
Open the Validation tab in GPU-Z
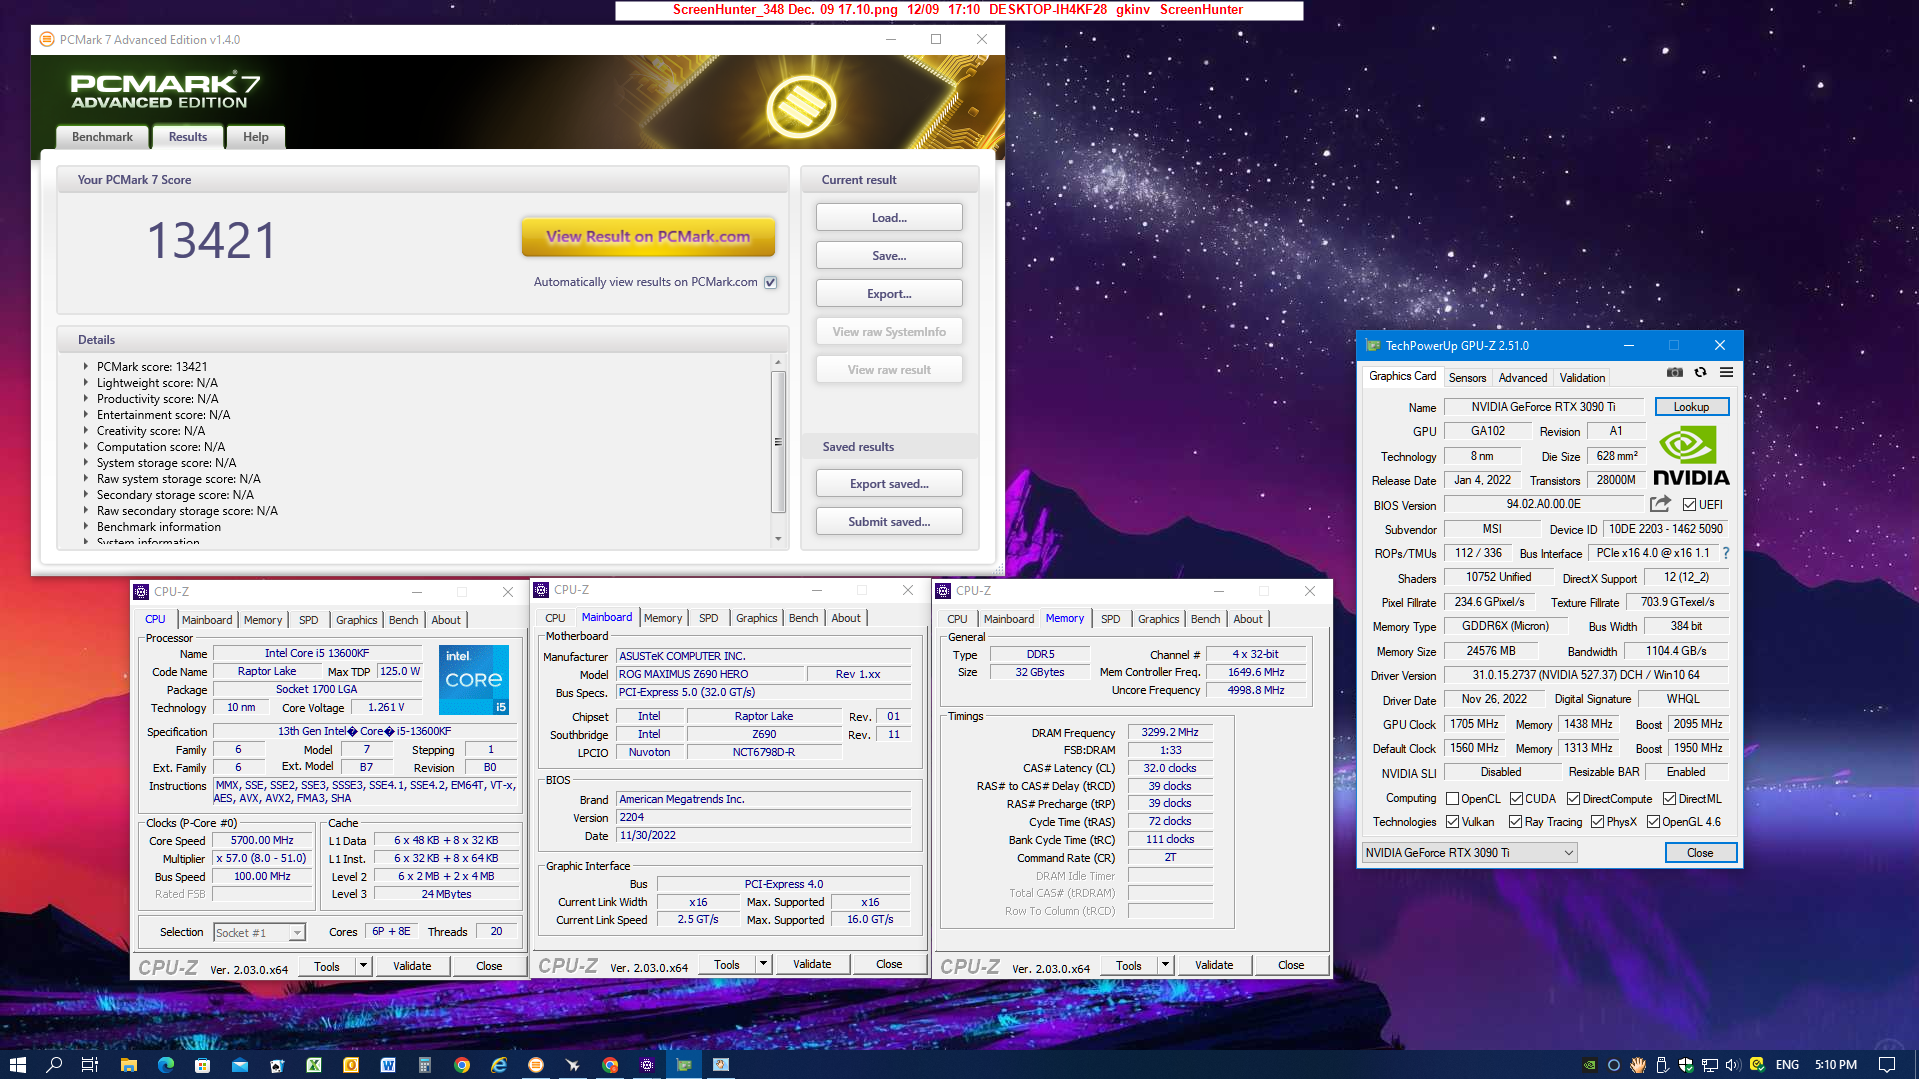[1582, 378]
